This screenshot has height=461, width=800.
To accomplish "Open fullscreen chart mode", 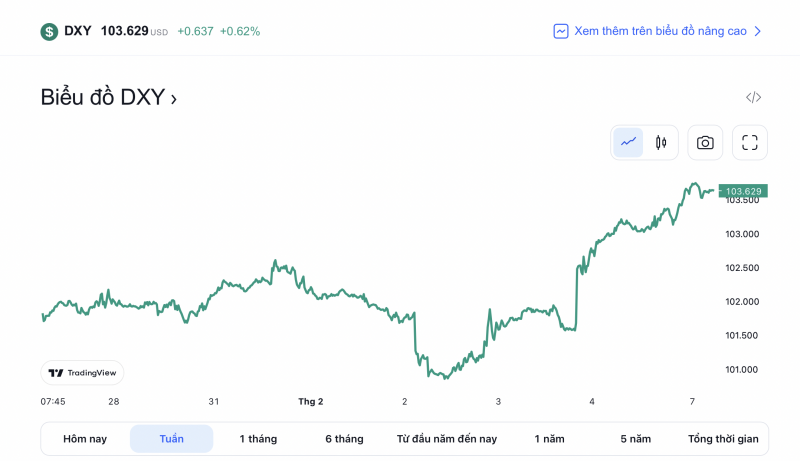I will (750, 142).
